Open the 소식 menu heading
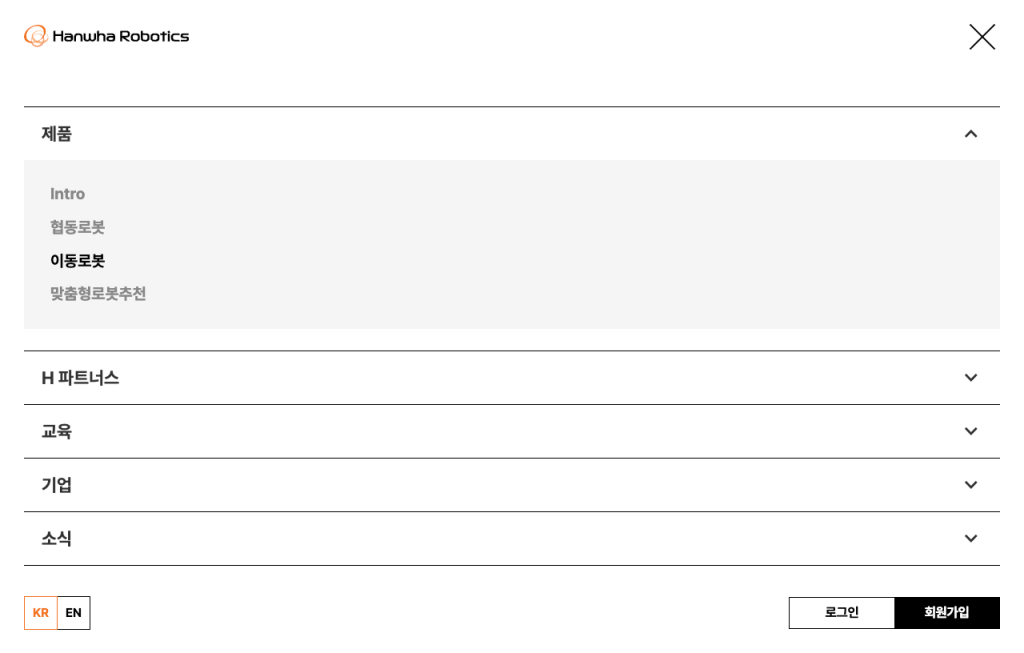Screen dimensions: 1024x653 point(57,539)
